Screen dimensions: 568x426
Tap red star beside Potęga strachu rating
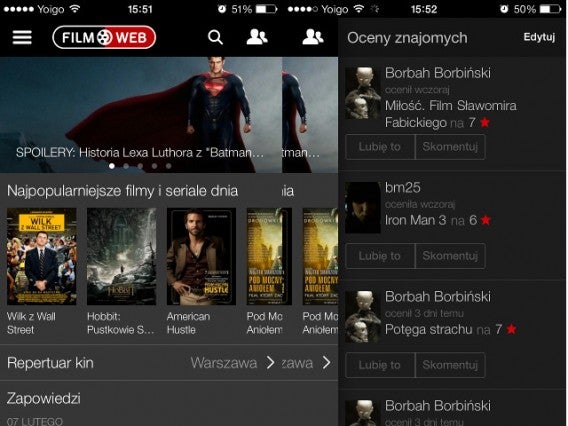point(511,329)
